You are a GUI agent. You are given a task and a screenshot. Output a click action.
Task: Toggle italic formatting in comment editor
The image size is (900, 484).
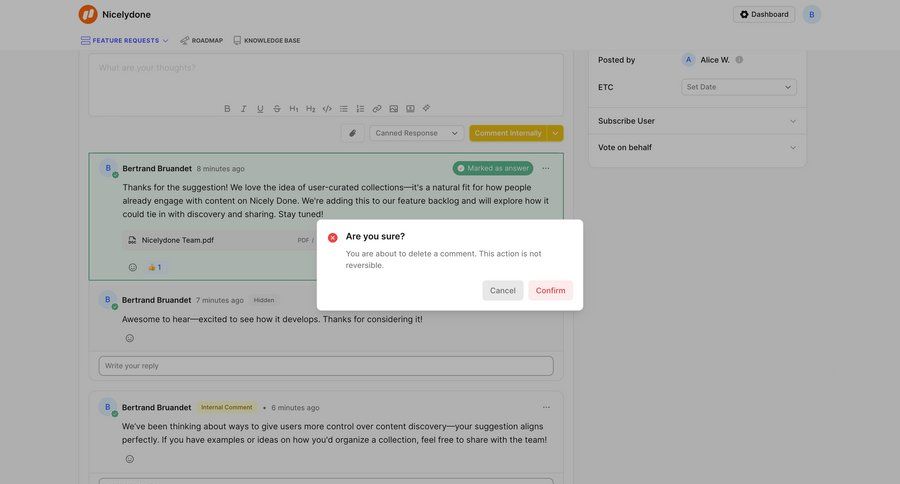[243, 109]
